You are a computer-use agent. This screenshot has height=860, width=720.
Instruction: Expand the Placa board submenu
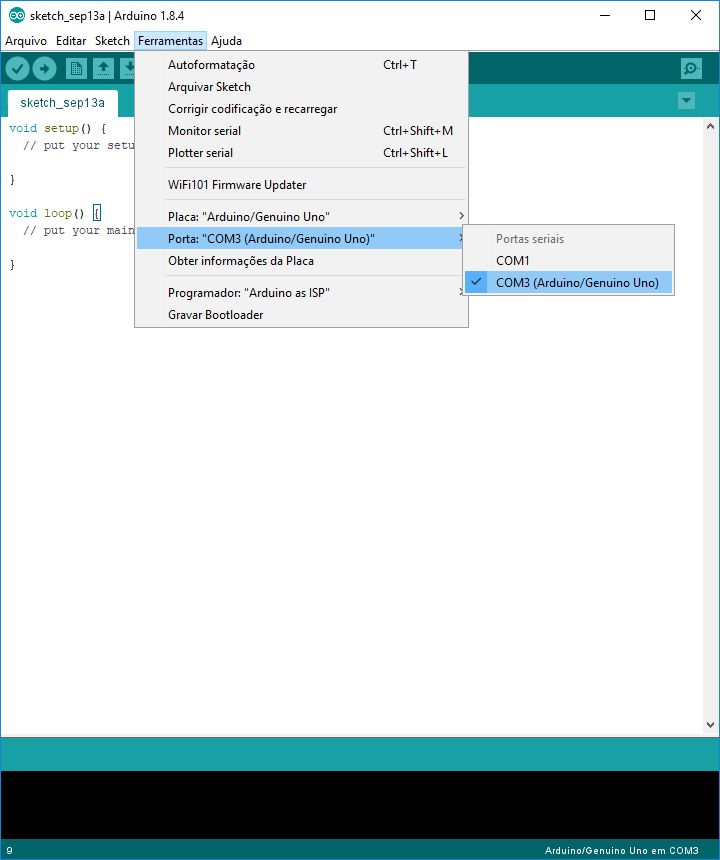pos(301,217)
